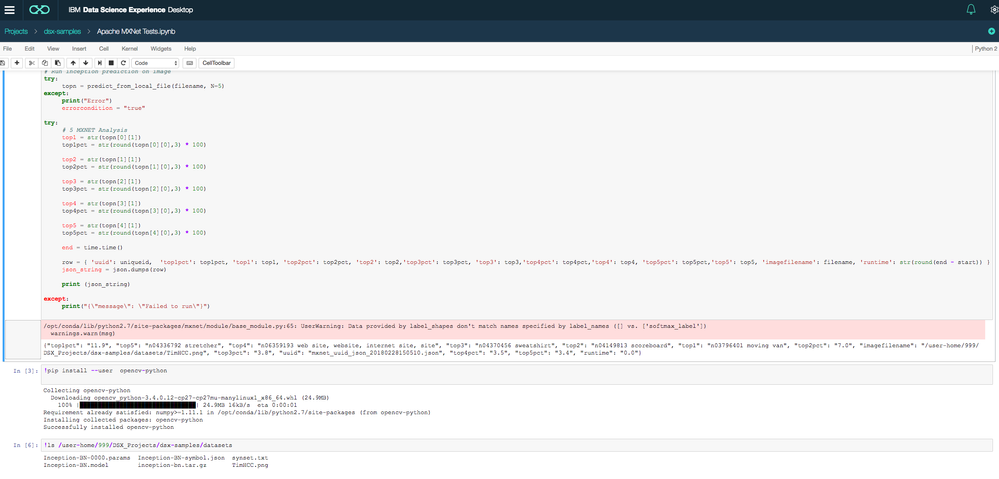
Task: Click the In [3] prompt
Action: tap(25, 370)
